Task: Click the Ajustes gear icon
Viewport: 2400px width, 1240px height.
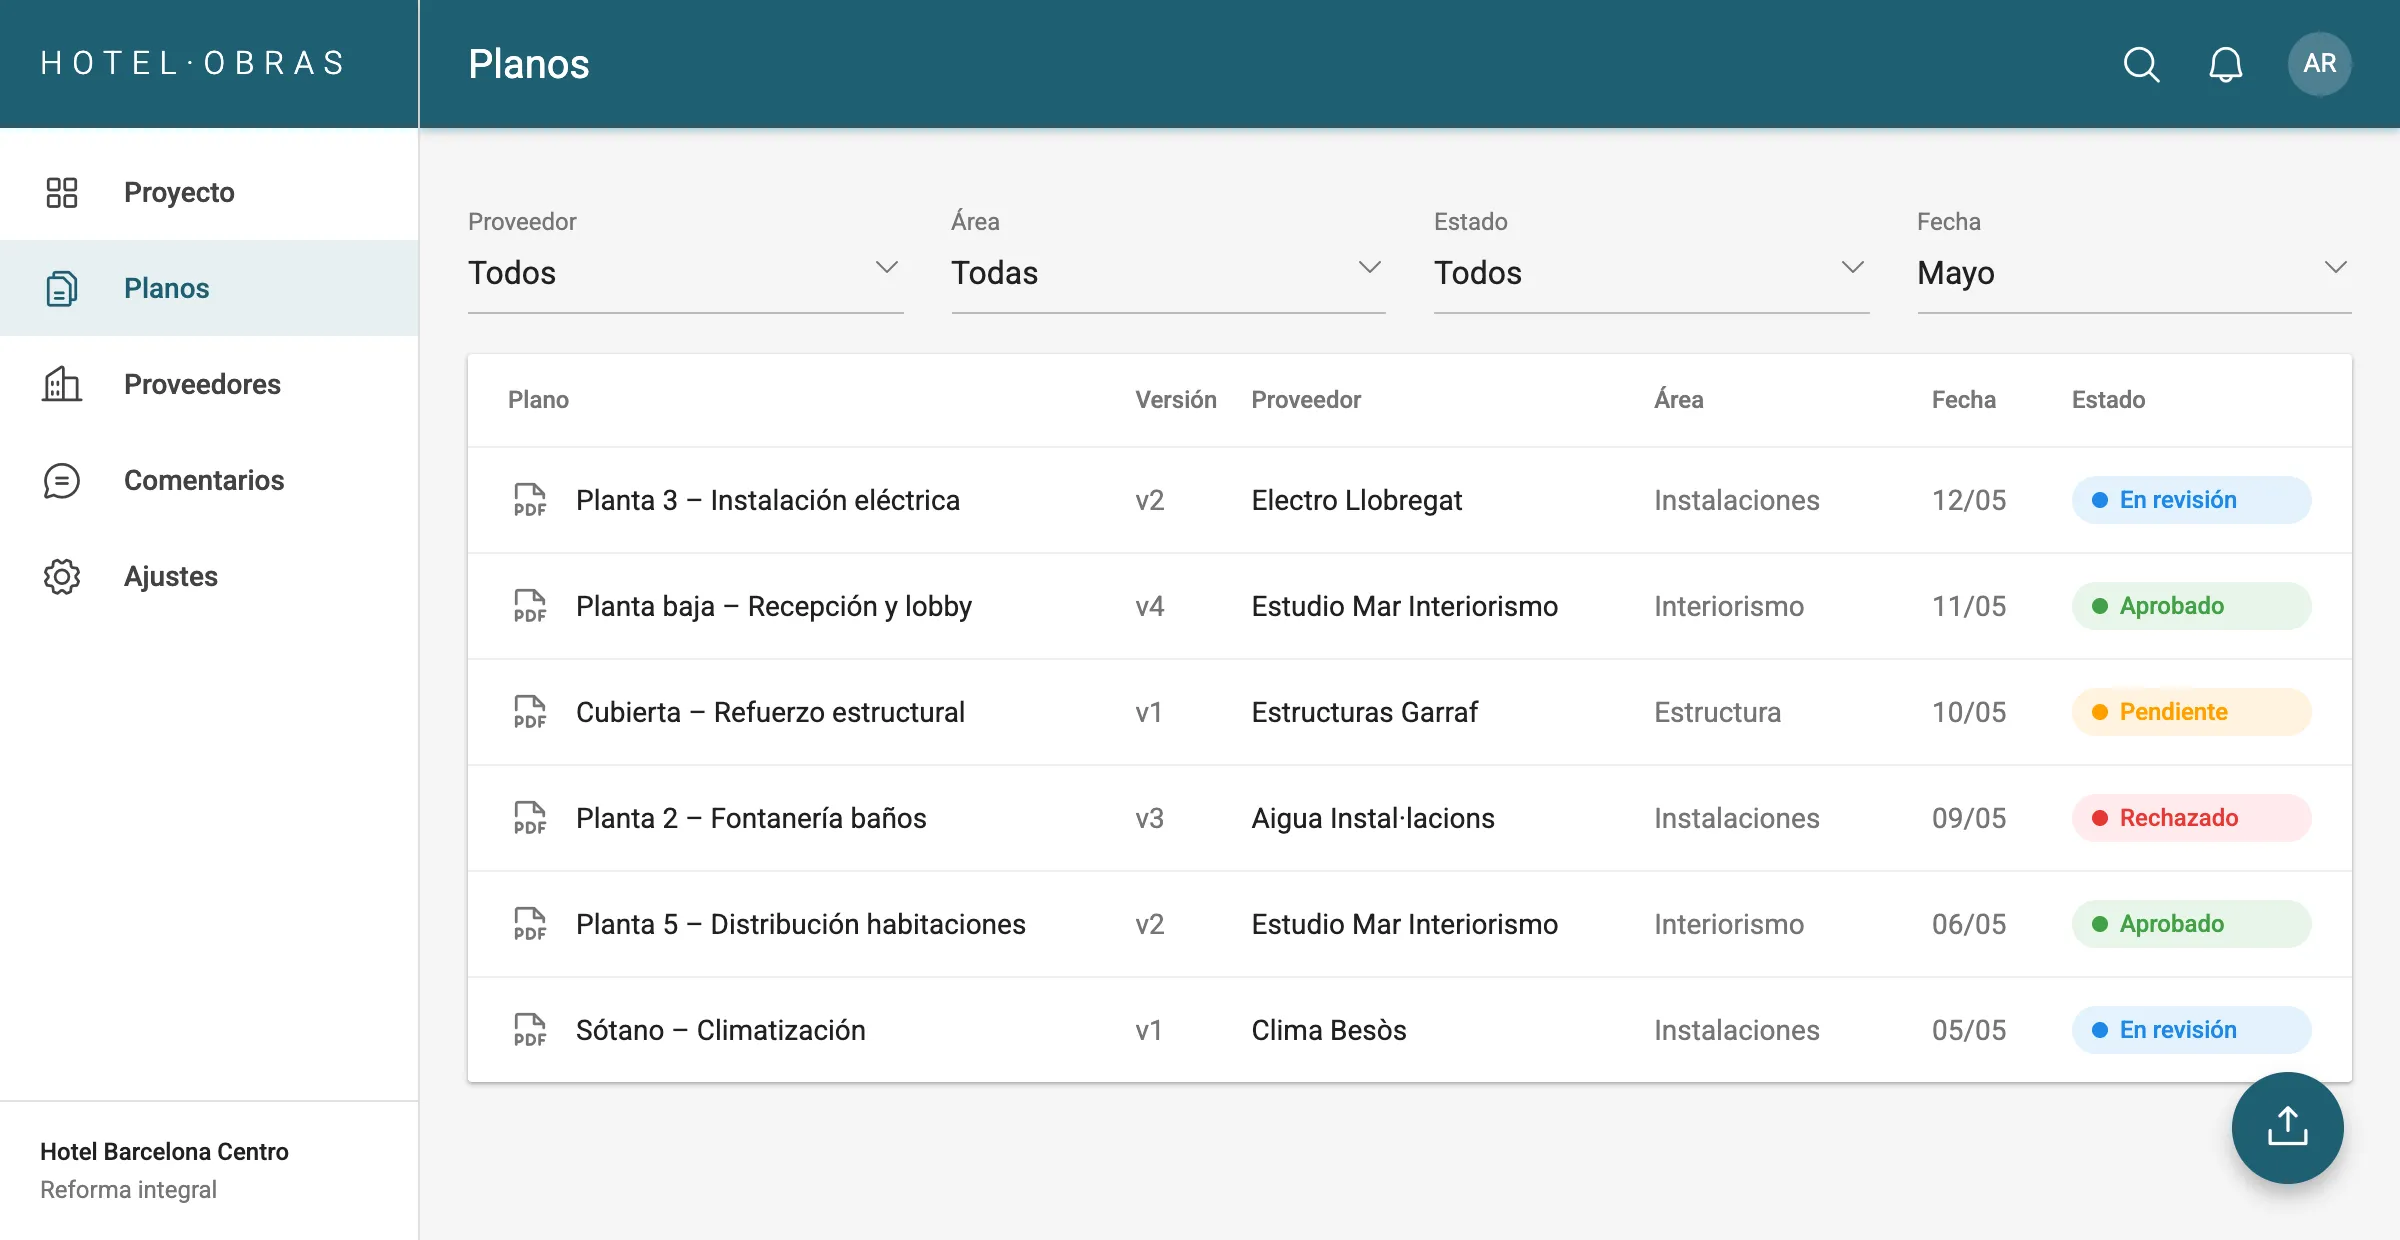Action: pyautogui.click(x=62, y=576)
